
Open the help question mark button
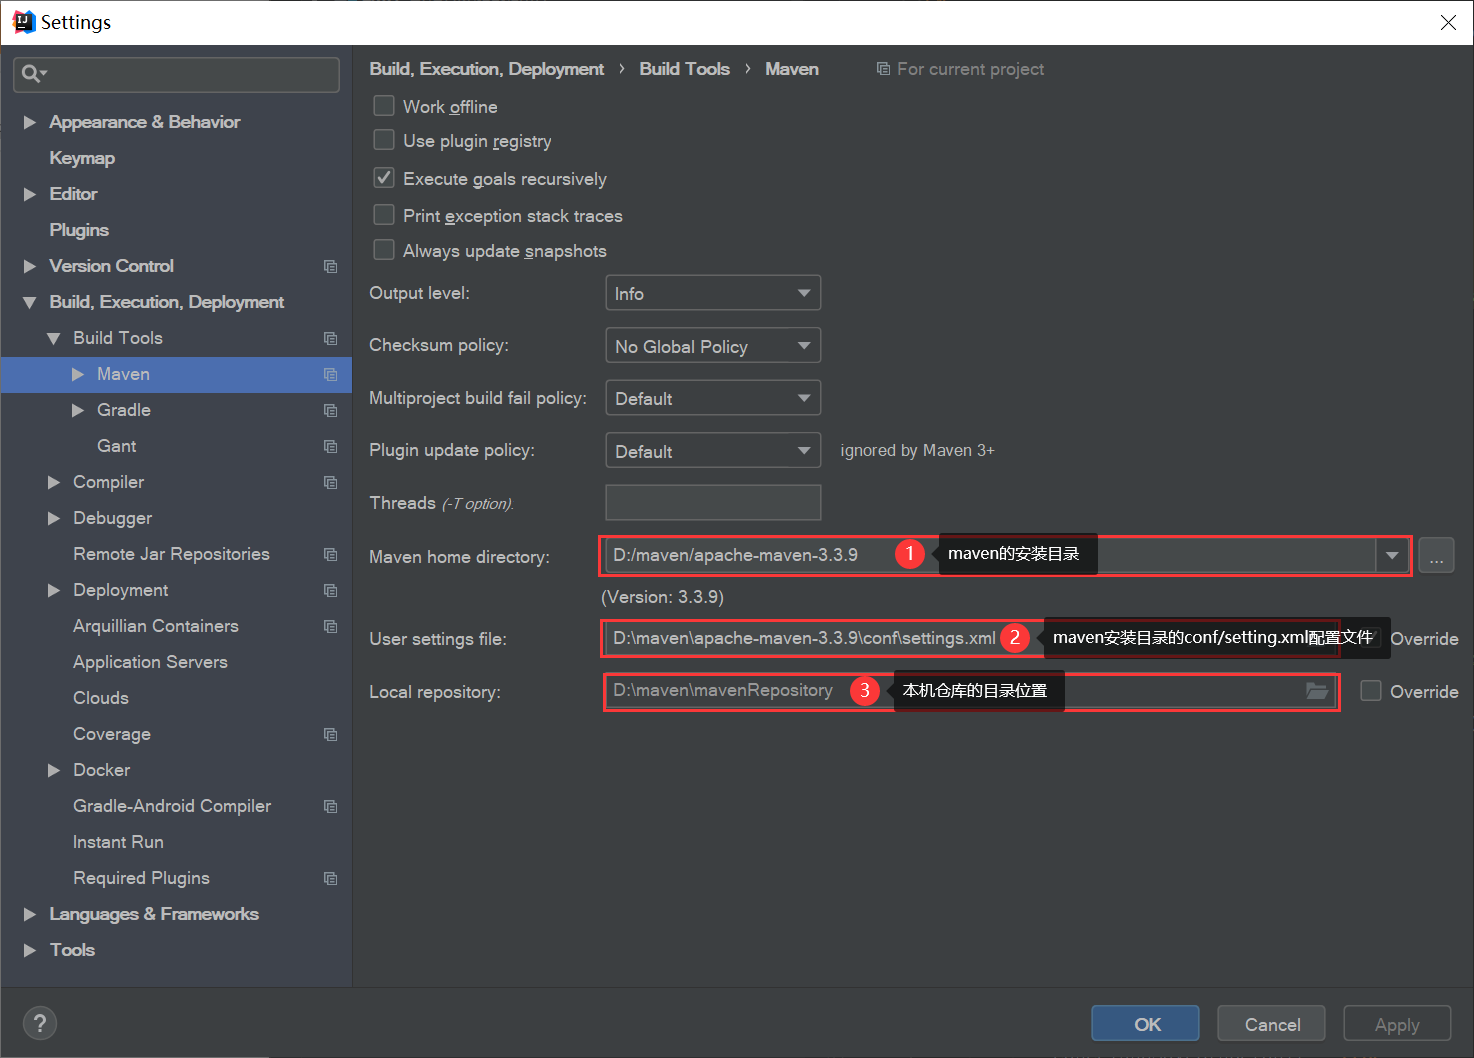pyautogui.click(x=40, y=1023)
